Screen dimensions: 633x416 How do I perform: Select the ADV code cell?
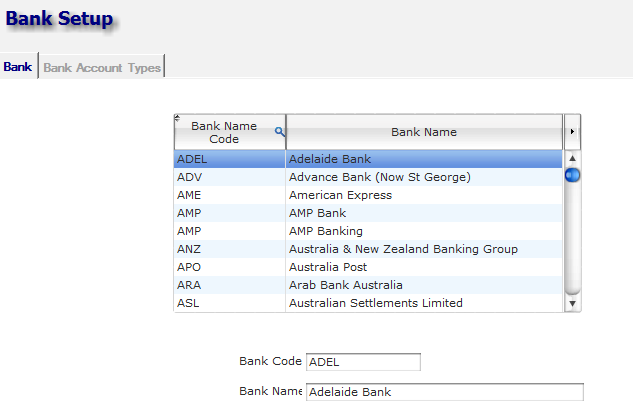click(230, 177)
